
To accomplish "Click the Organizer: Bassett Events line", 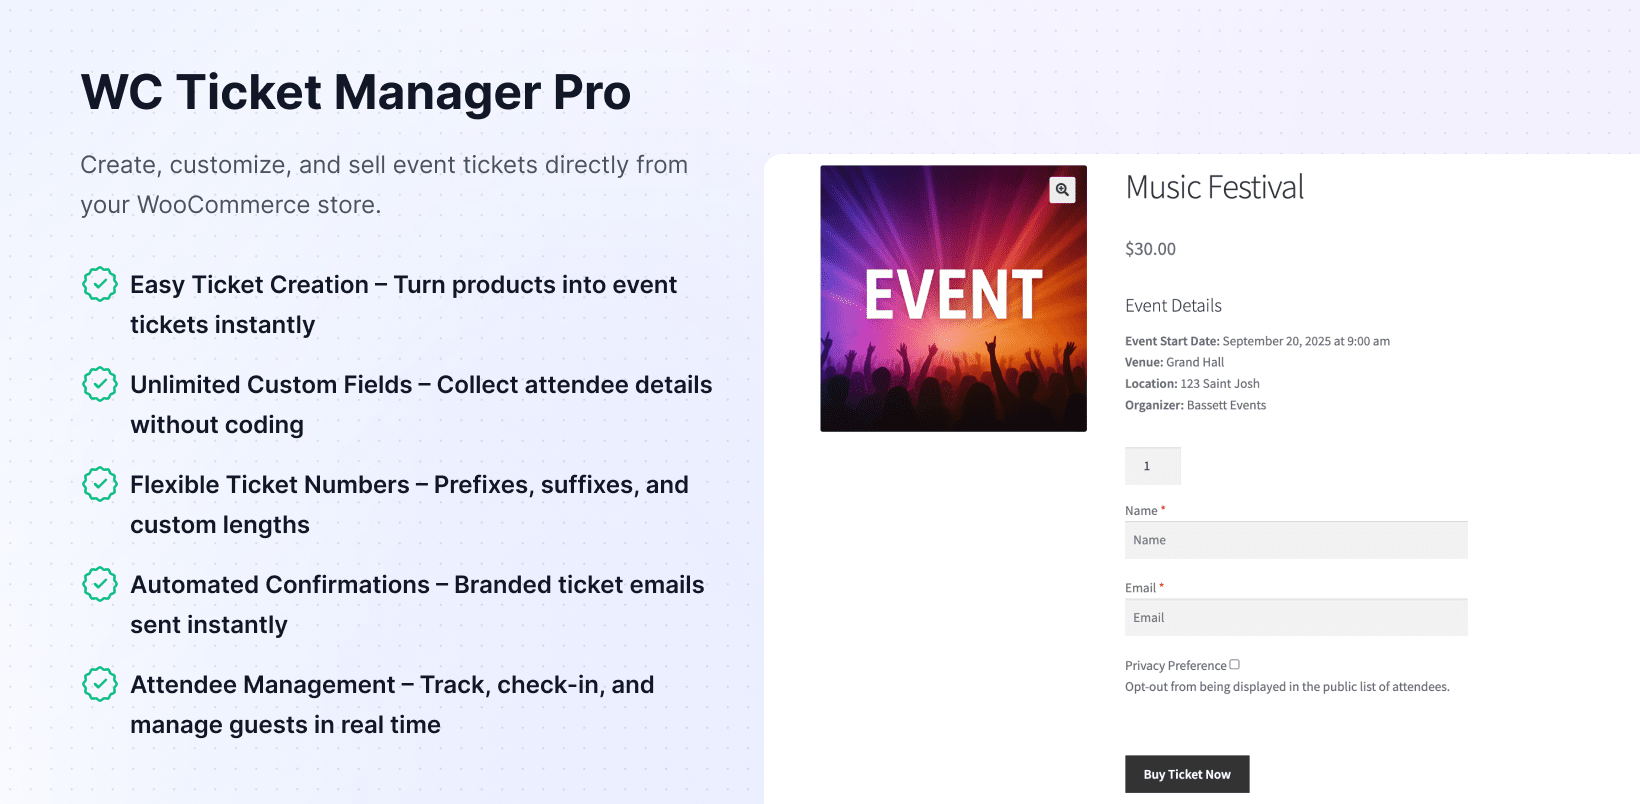I will click(x=1195, y=405).
